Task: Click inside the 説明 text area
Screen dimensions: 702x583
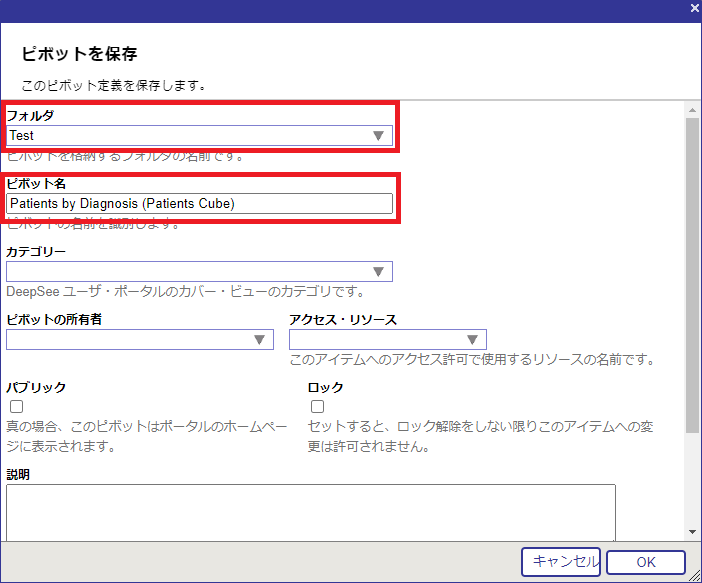Action: pyautogui.click(x=310, y=512)
